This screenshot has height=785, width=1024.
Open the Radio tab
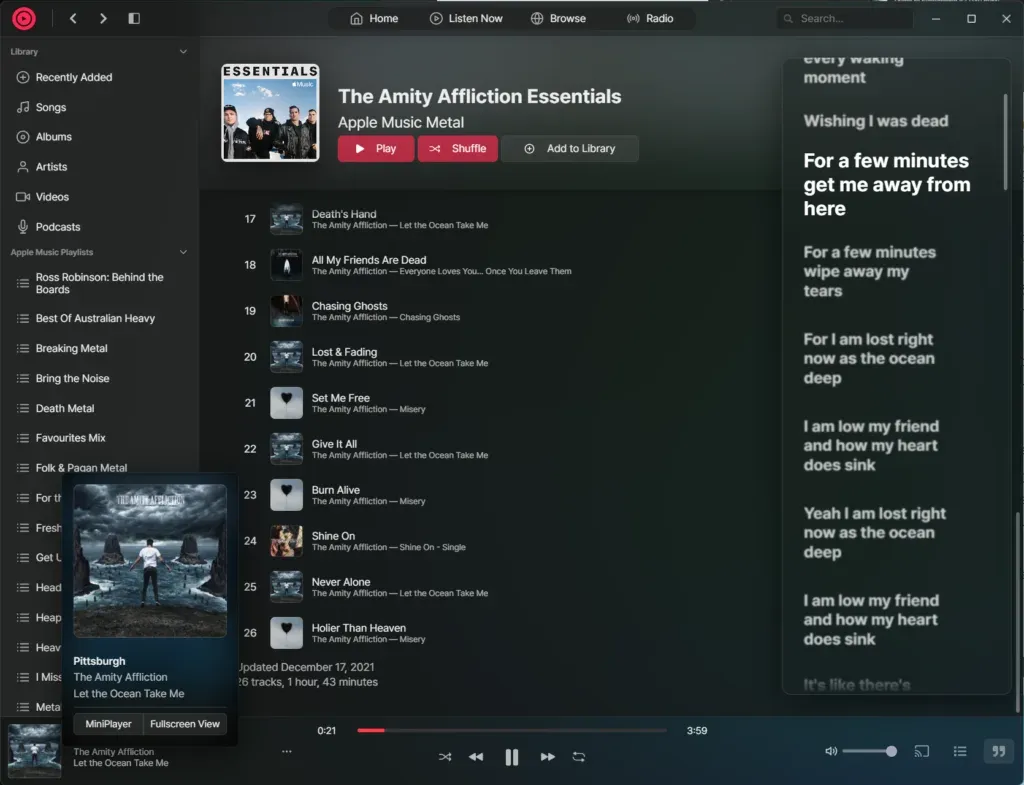(x=650, y=18)
